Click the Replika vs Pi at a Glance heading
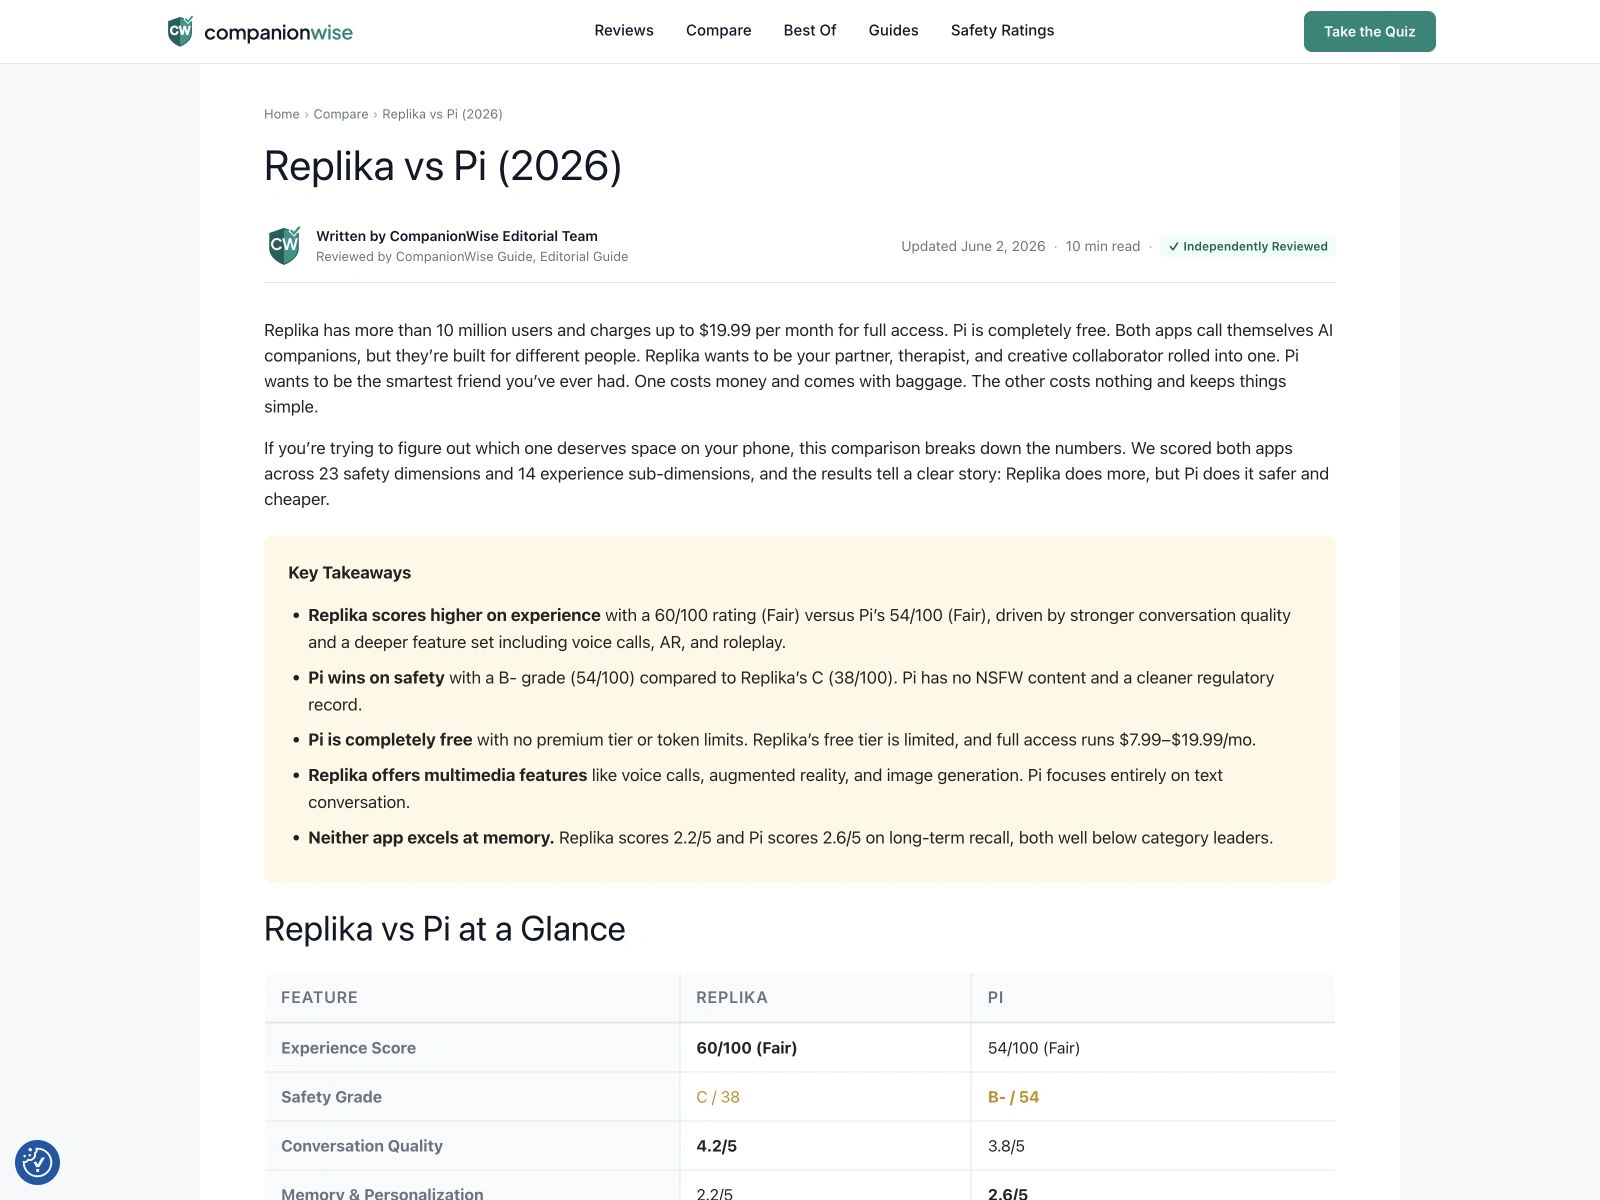 coord(445,929)
